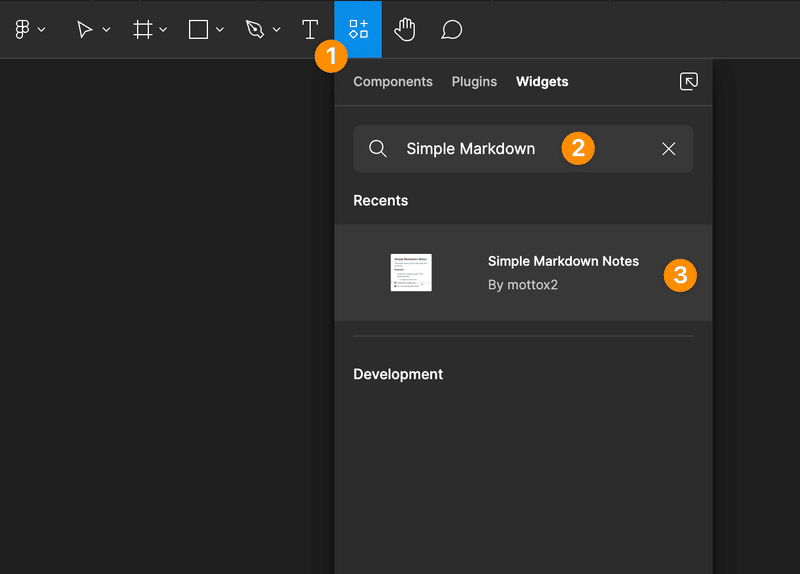Switch to the Plugins tab
This screenshot has height=574, width=800.
tap(474, 82)
